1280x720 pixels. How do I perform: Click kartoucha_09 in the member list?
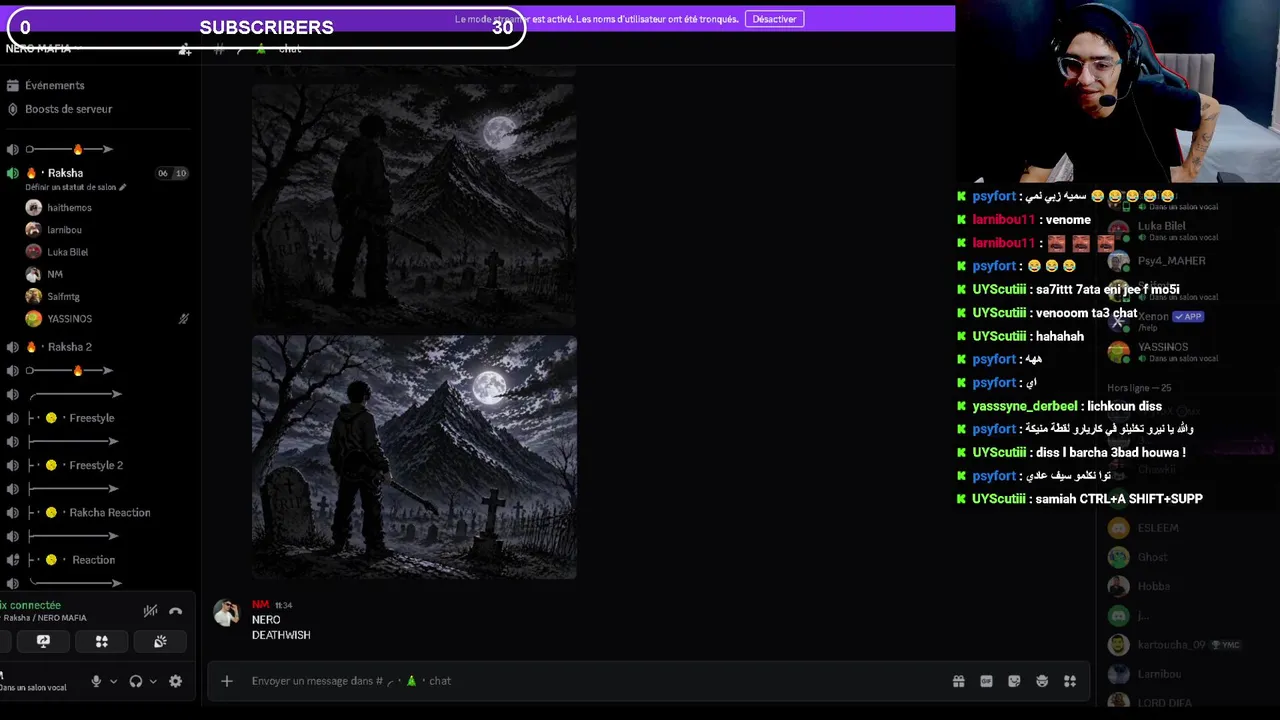[1172, 645]
